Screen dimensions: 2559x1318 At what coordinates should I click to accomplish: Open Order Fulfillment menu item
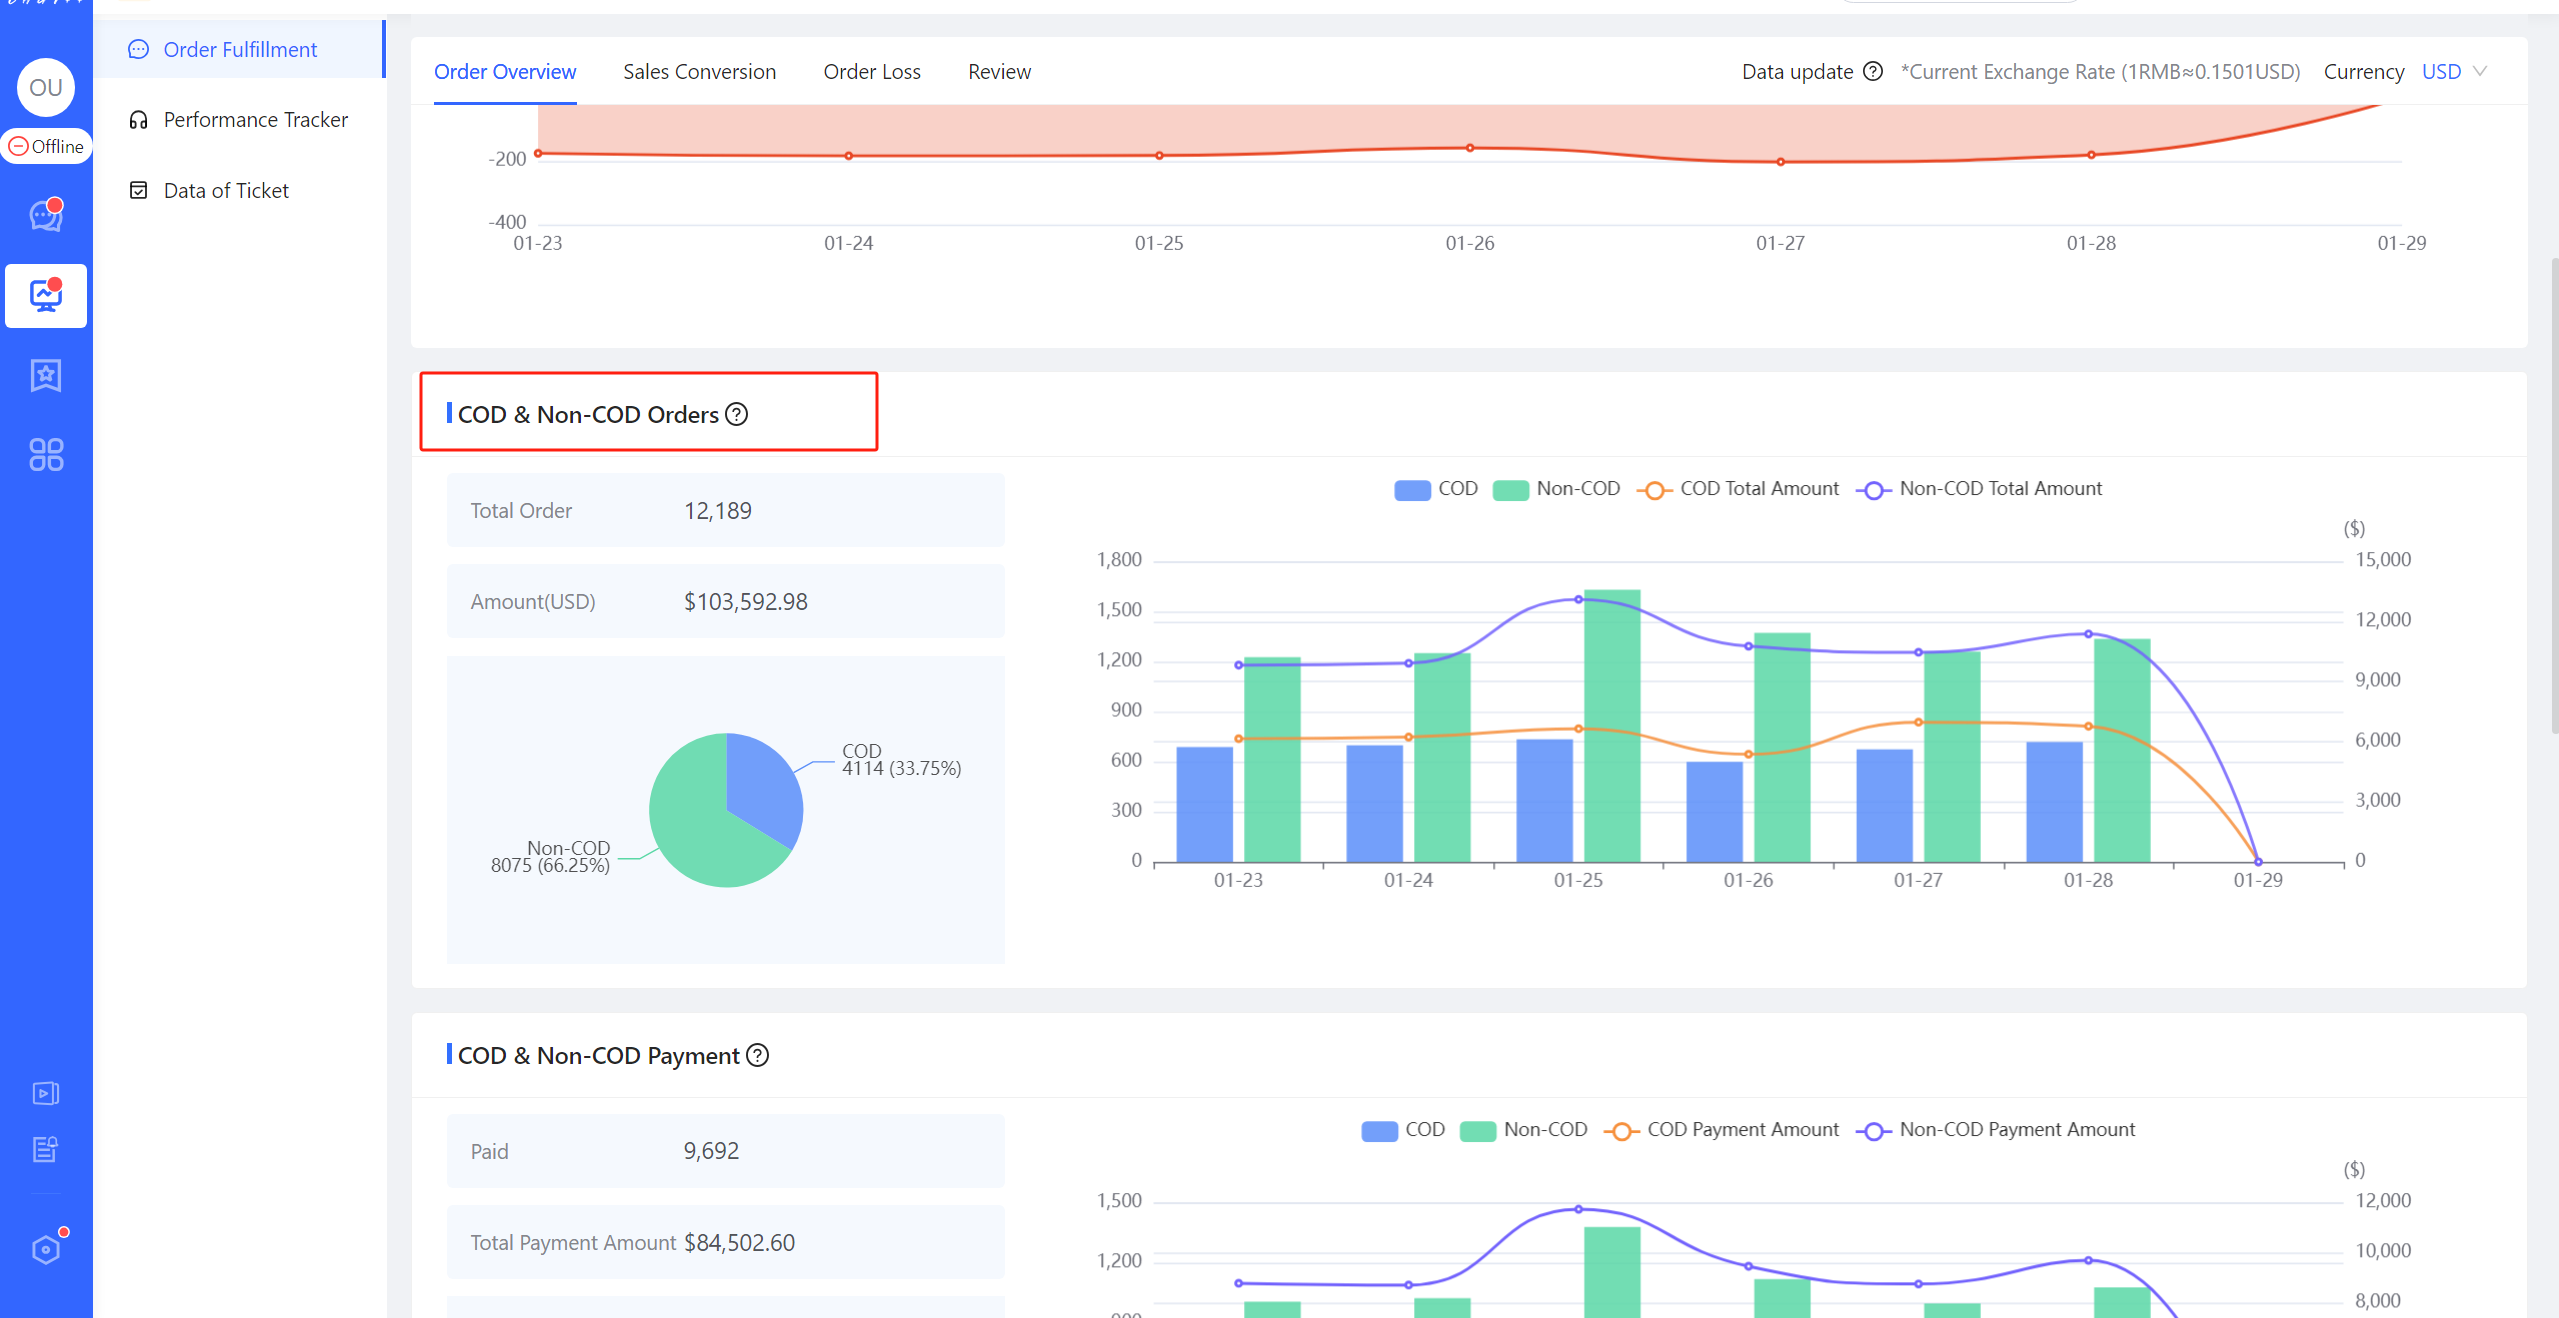[240, 49]
